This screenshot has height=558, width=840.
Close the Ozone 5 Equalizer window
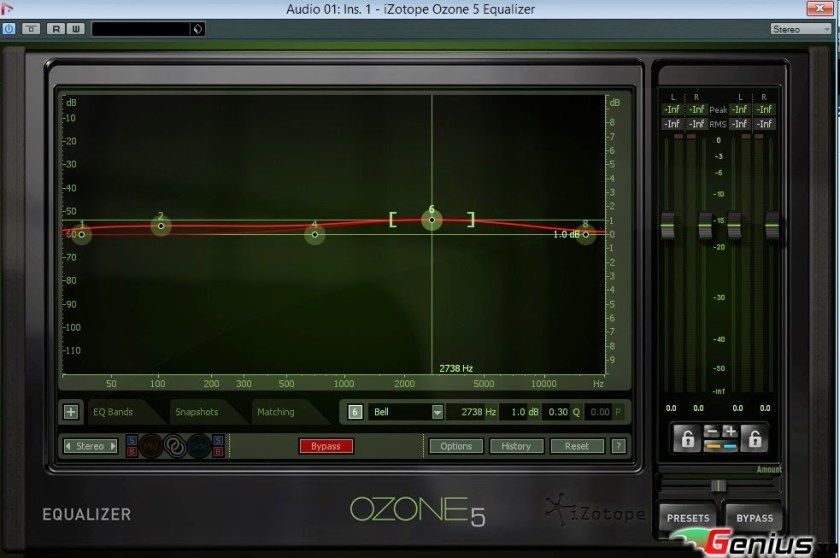820,8
